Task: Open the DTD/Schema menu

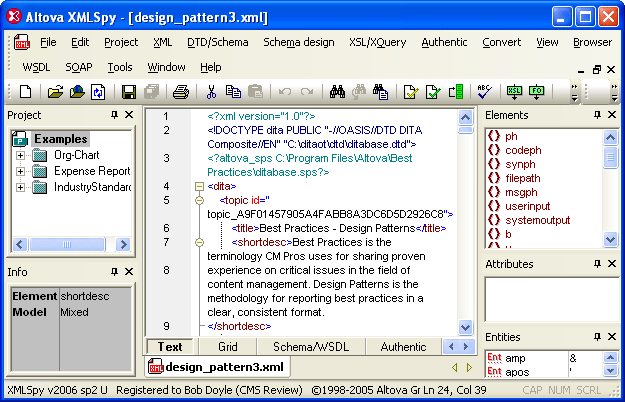Action: (218, 42)
